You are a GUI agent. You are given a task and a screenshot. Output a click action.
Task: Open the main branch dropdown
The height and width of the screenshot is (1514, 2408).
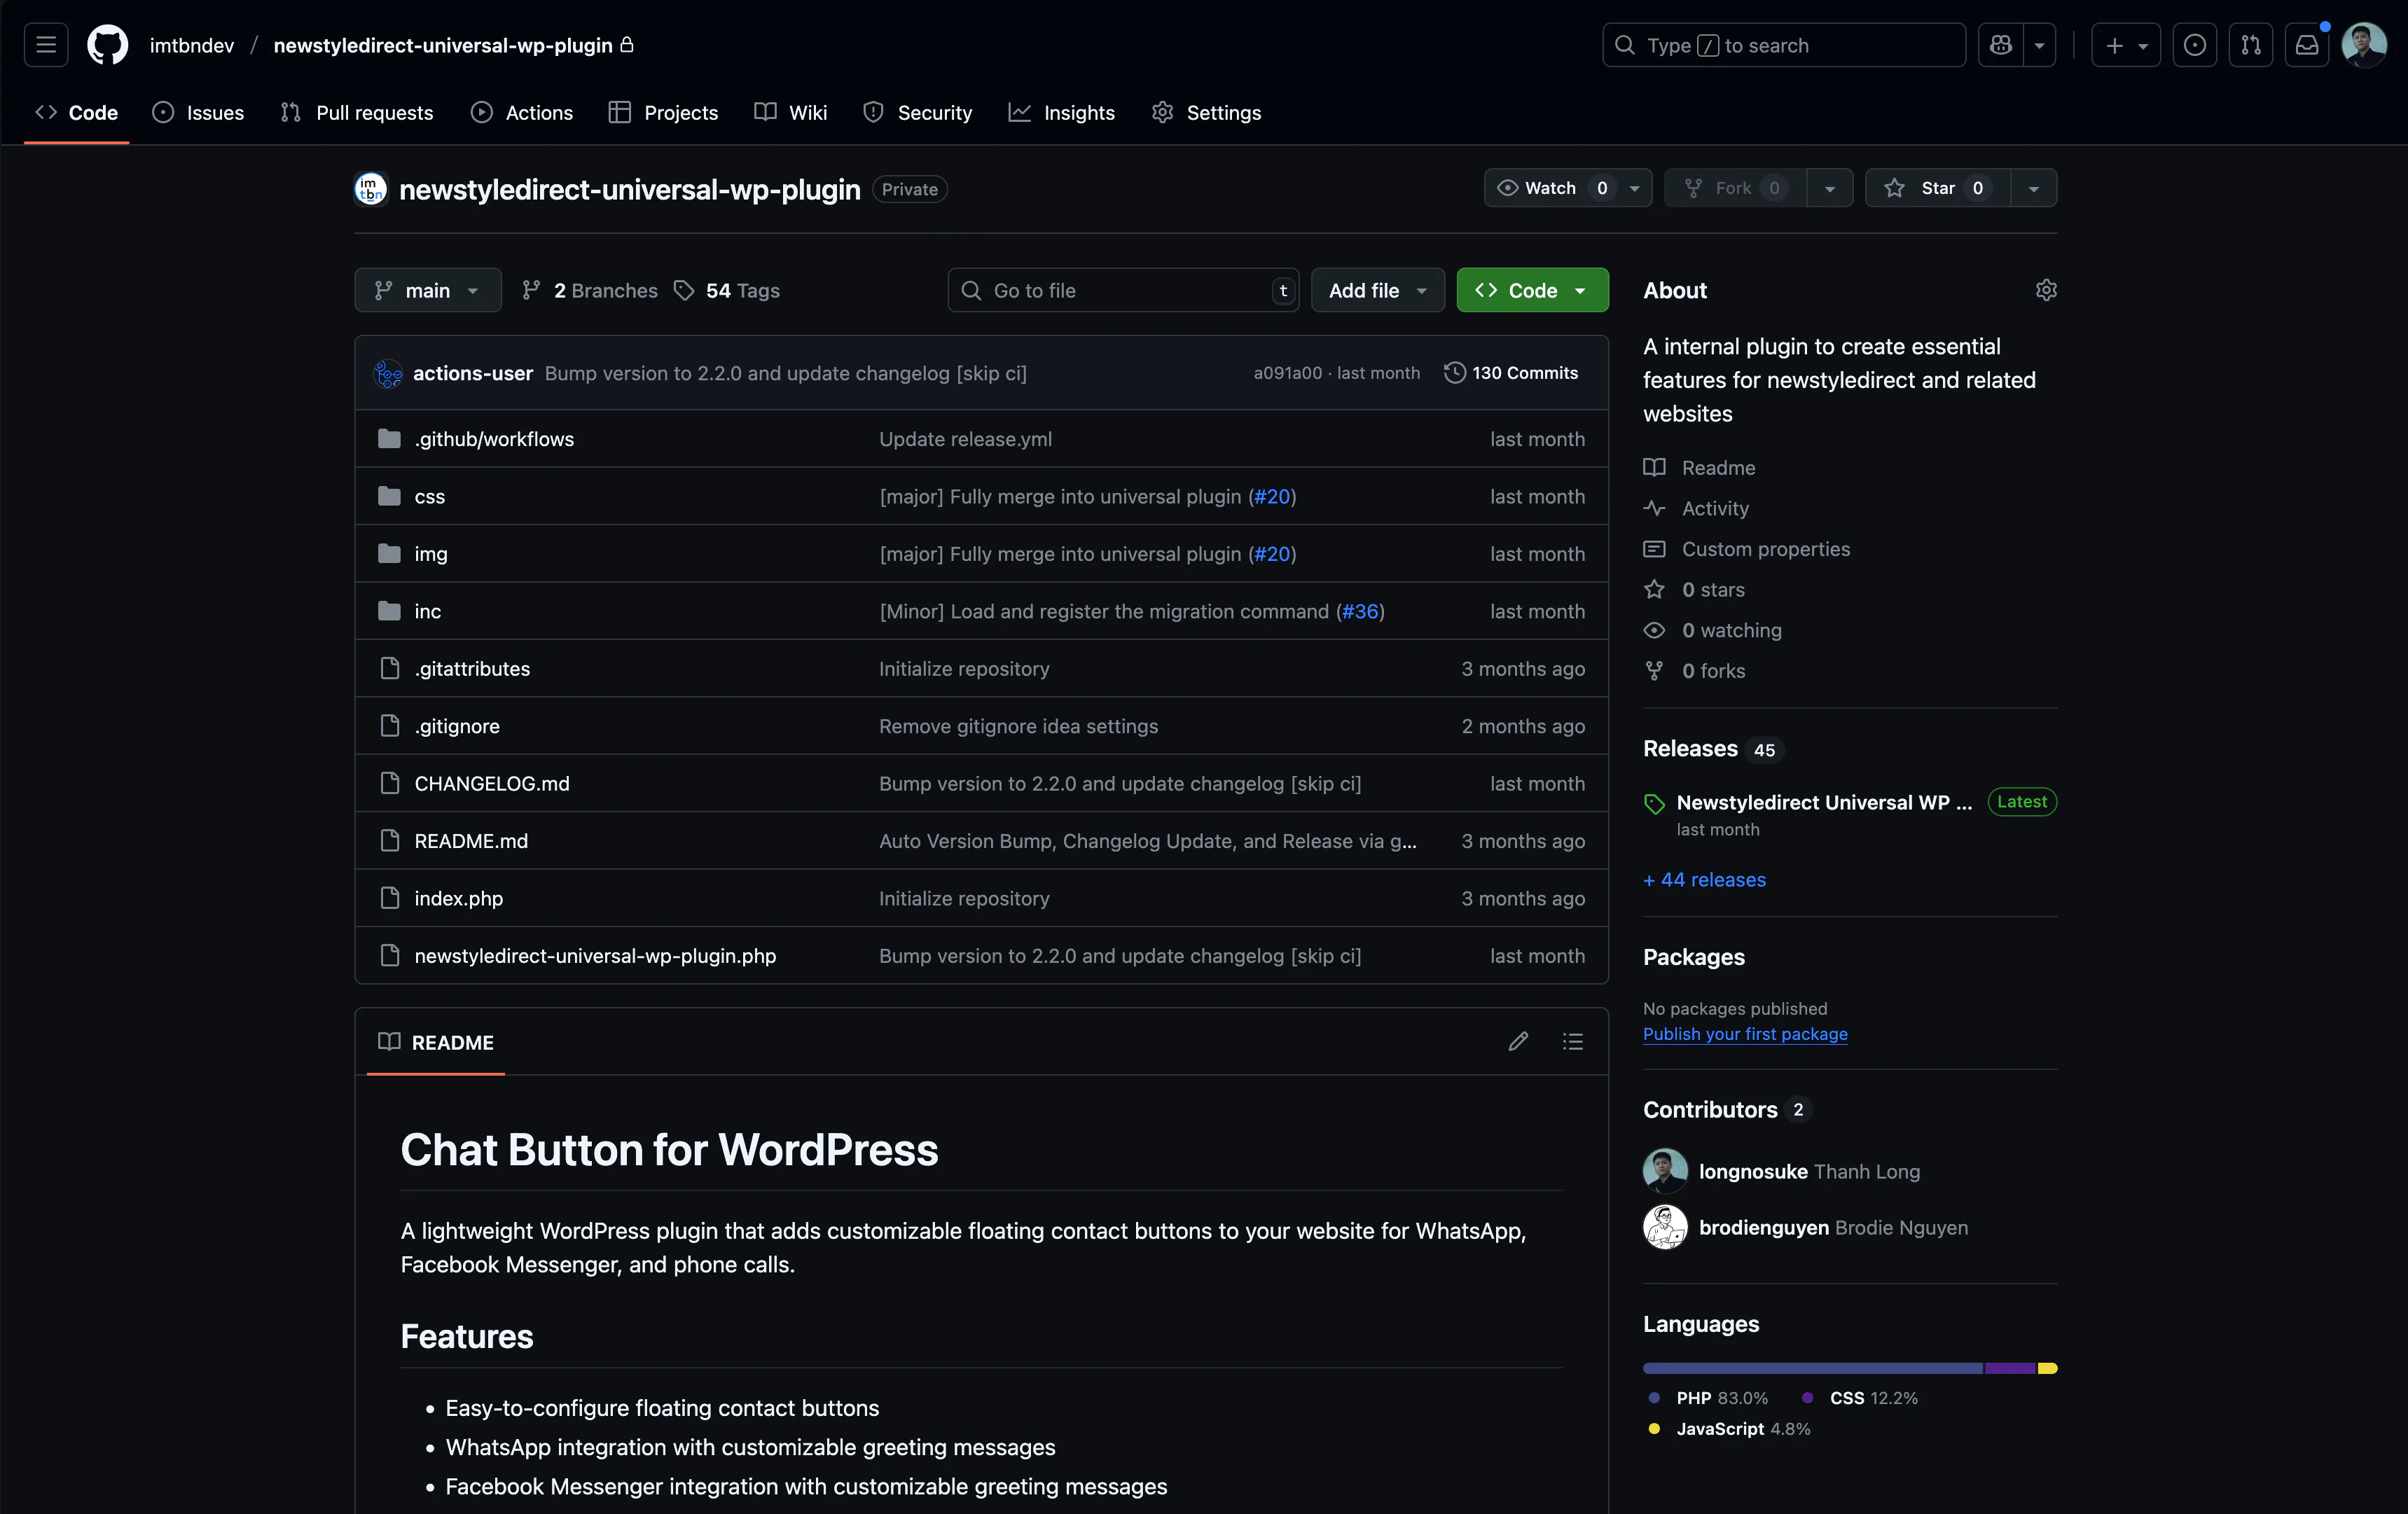(x=427, y=290)
